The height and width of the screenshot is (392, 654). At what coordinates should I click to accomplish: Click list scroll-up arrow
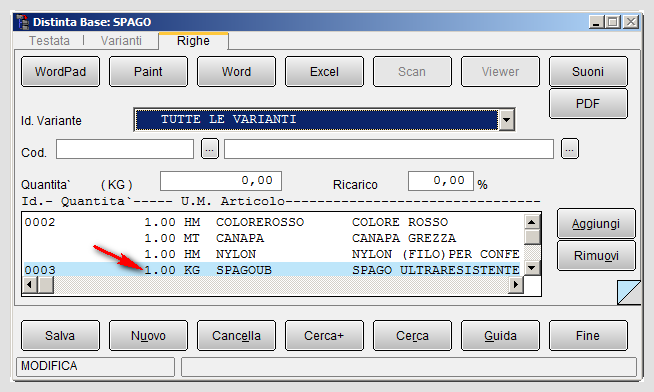point(531,222)
